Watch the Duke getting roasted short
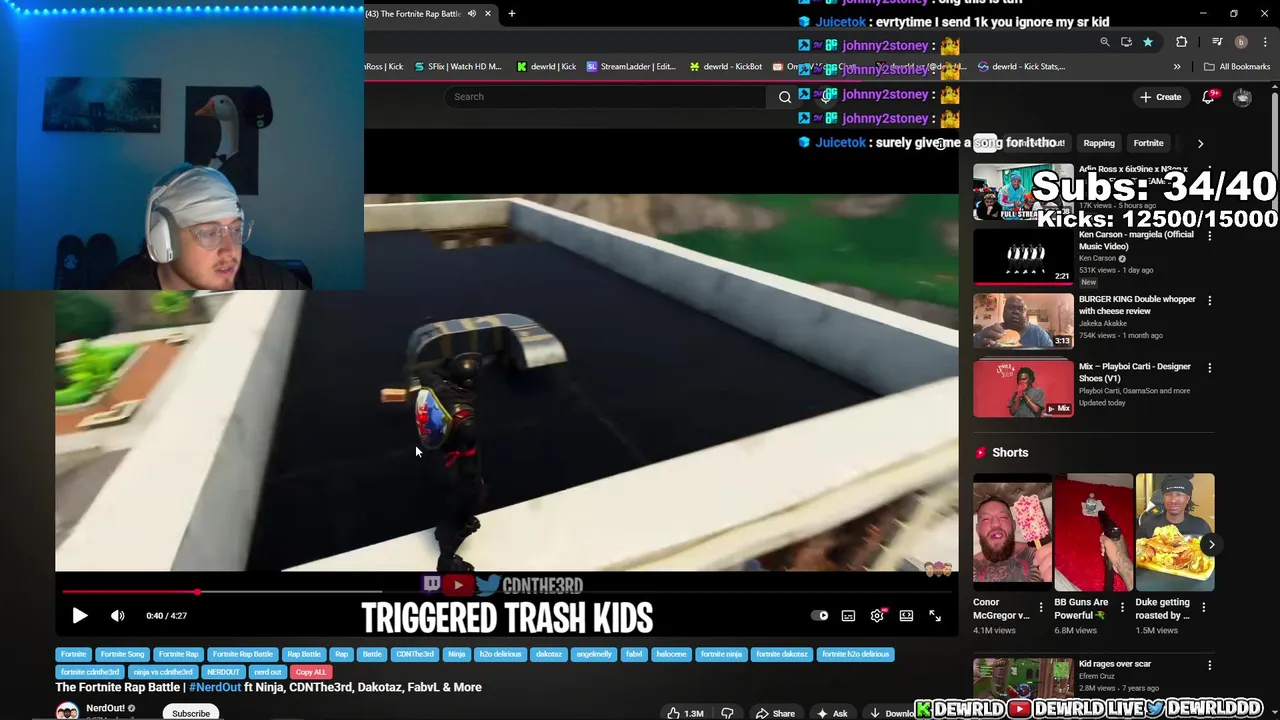The height and width of the screenshot is (720, 1280). click(1175, 532)
